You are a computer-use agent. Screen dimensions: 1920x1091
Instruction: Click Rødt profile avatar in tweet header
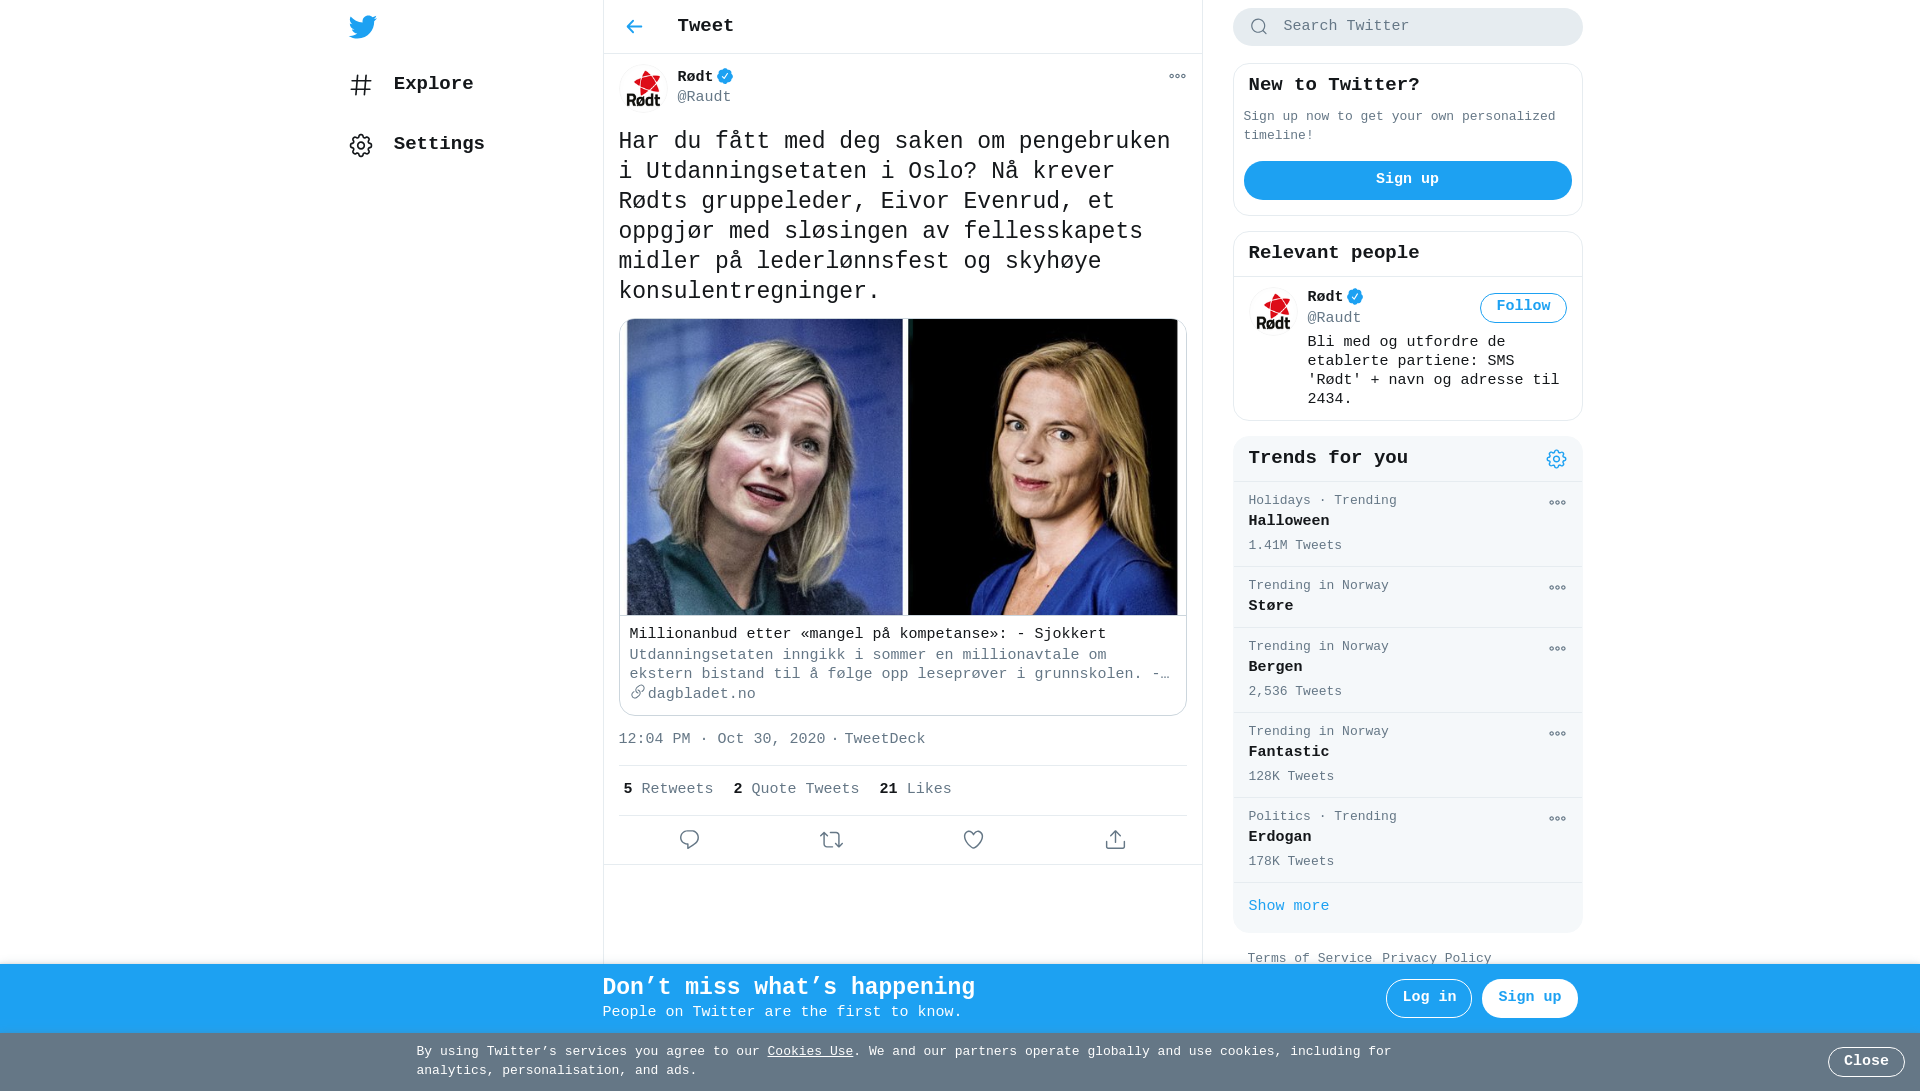[x=644, y=88]
